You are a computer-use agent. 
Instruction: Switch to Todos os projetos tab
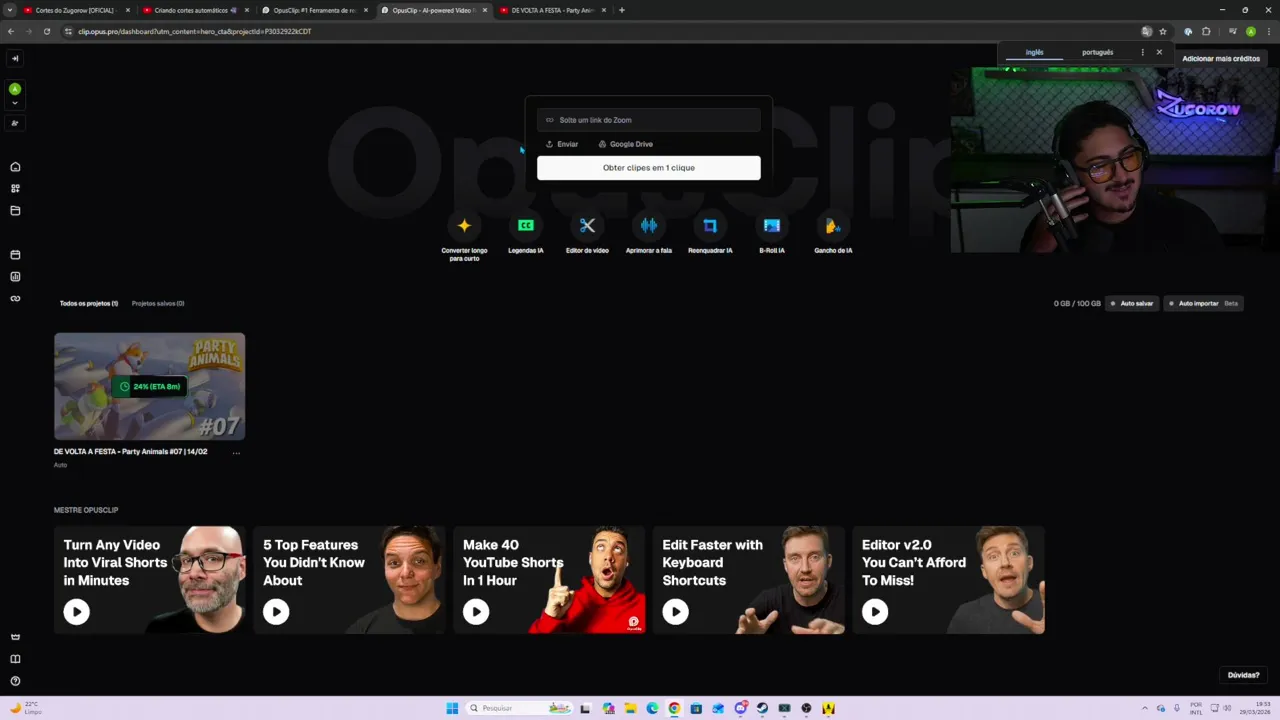pos(89,303)
